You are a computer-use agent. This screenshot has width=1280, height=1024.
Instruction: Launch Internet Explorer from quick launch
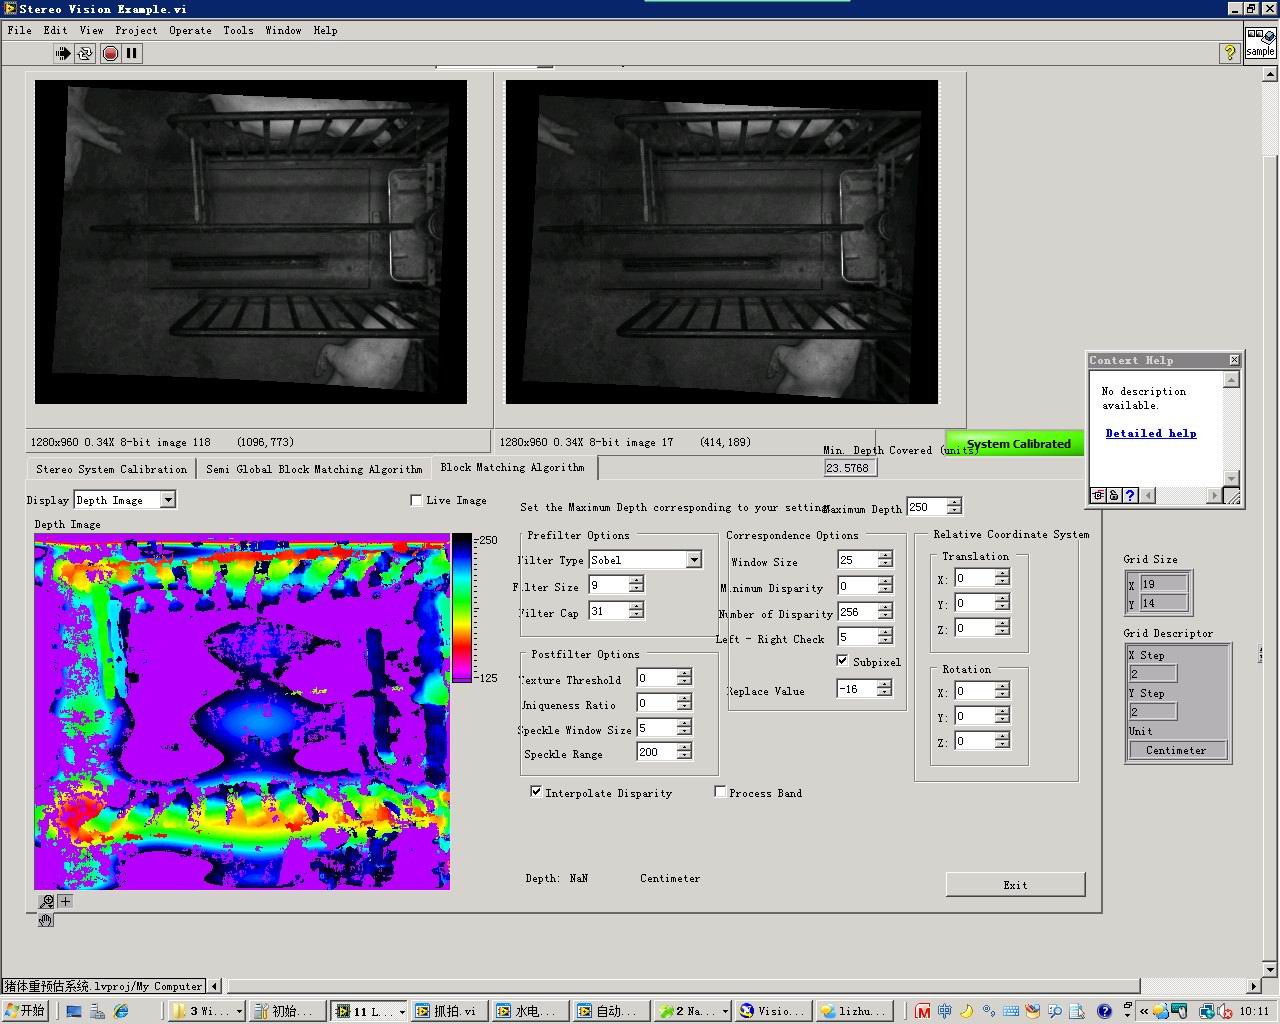pos(121,1011)
